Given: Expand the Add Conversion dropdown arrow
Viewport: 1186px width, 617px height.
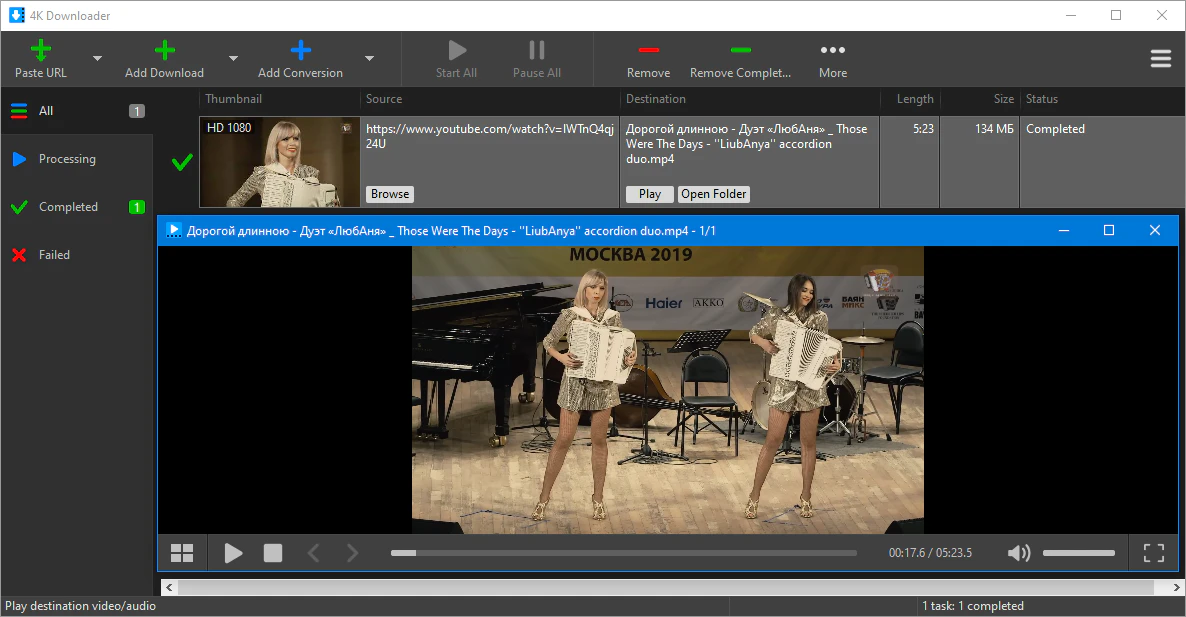Looking at the screenshot, I should coord(369,59).
